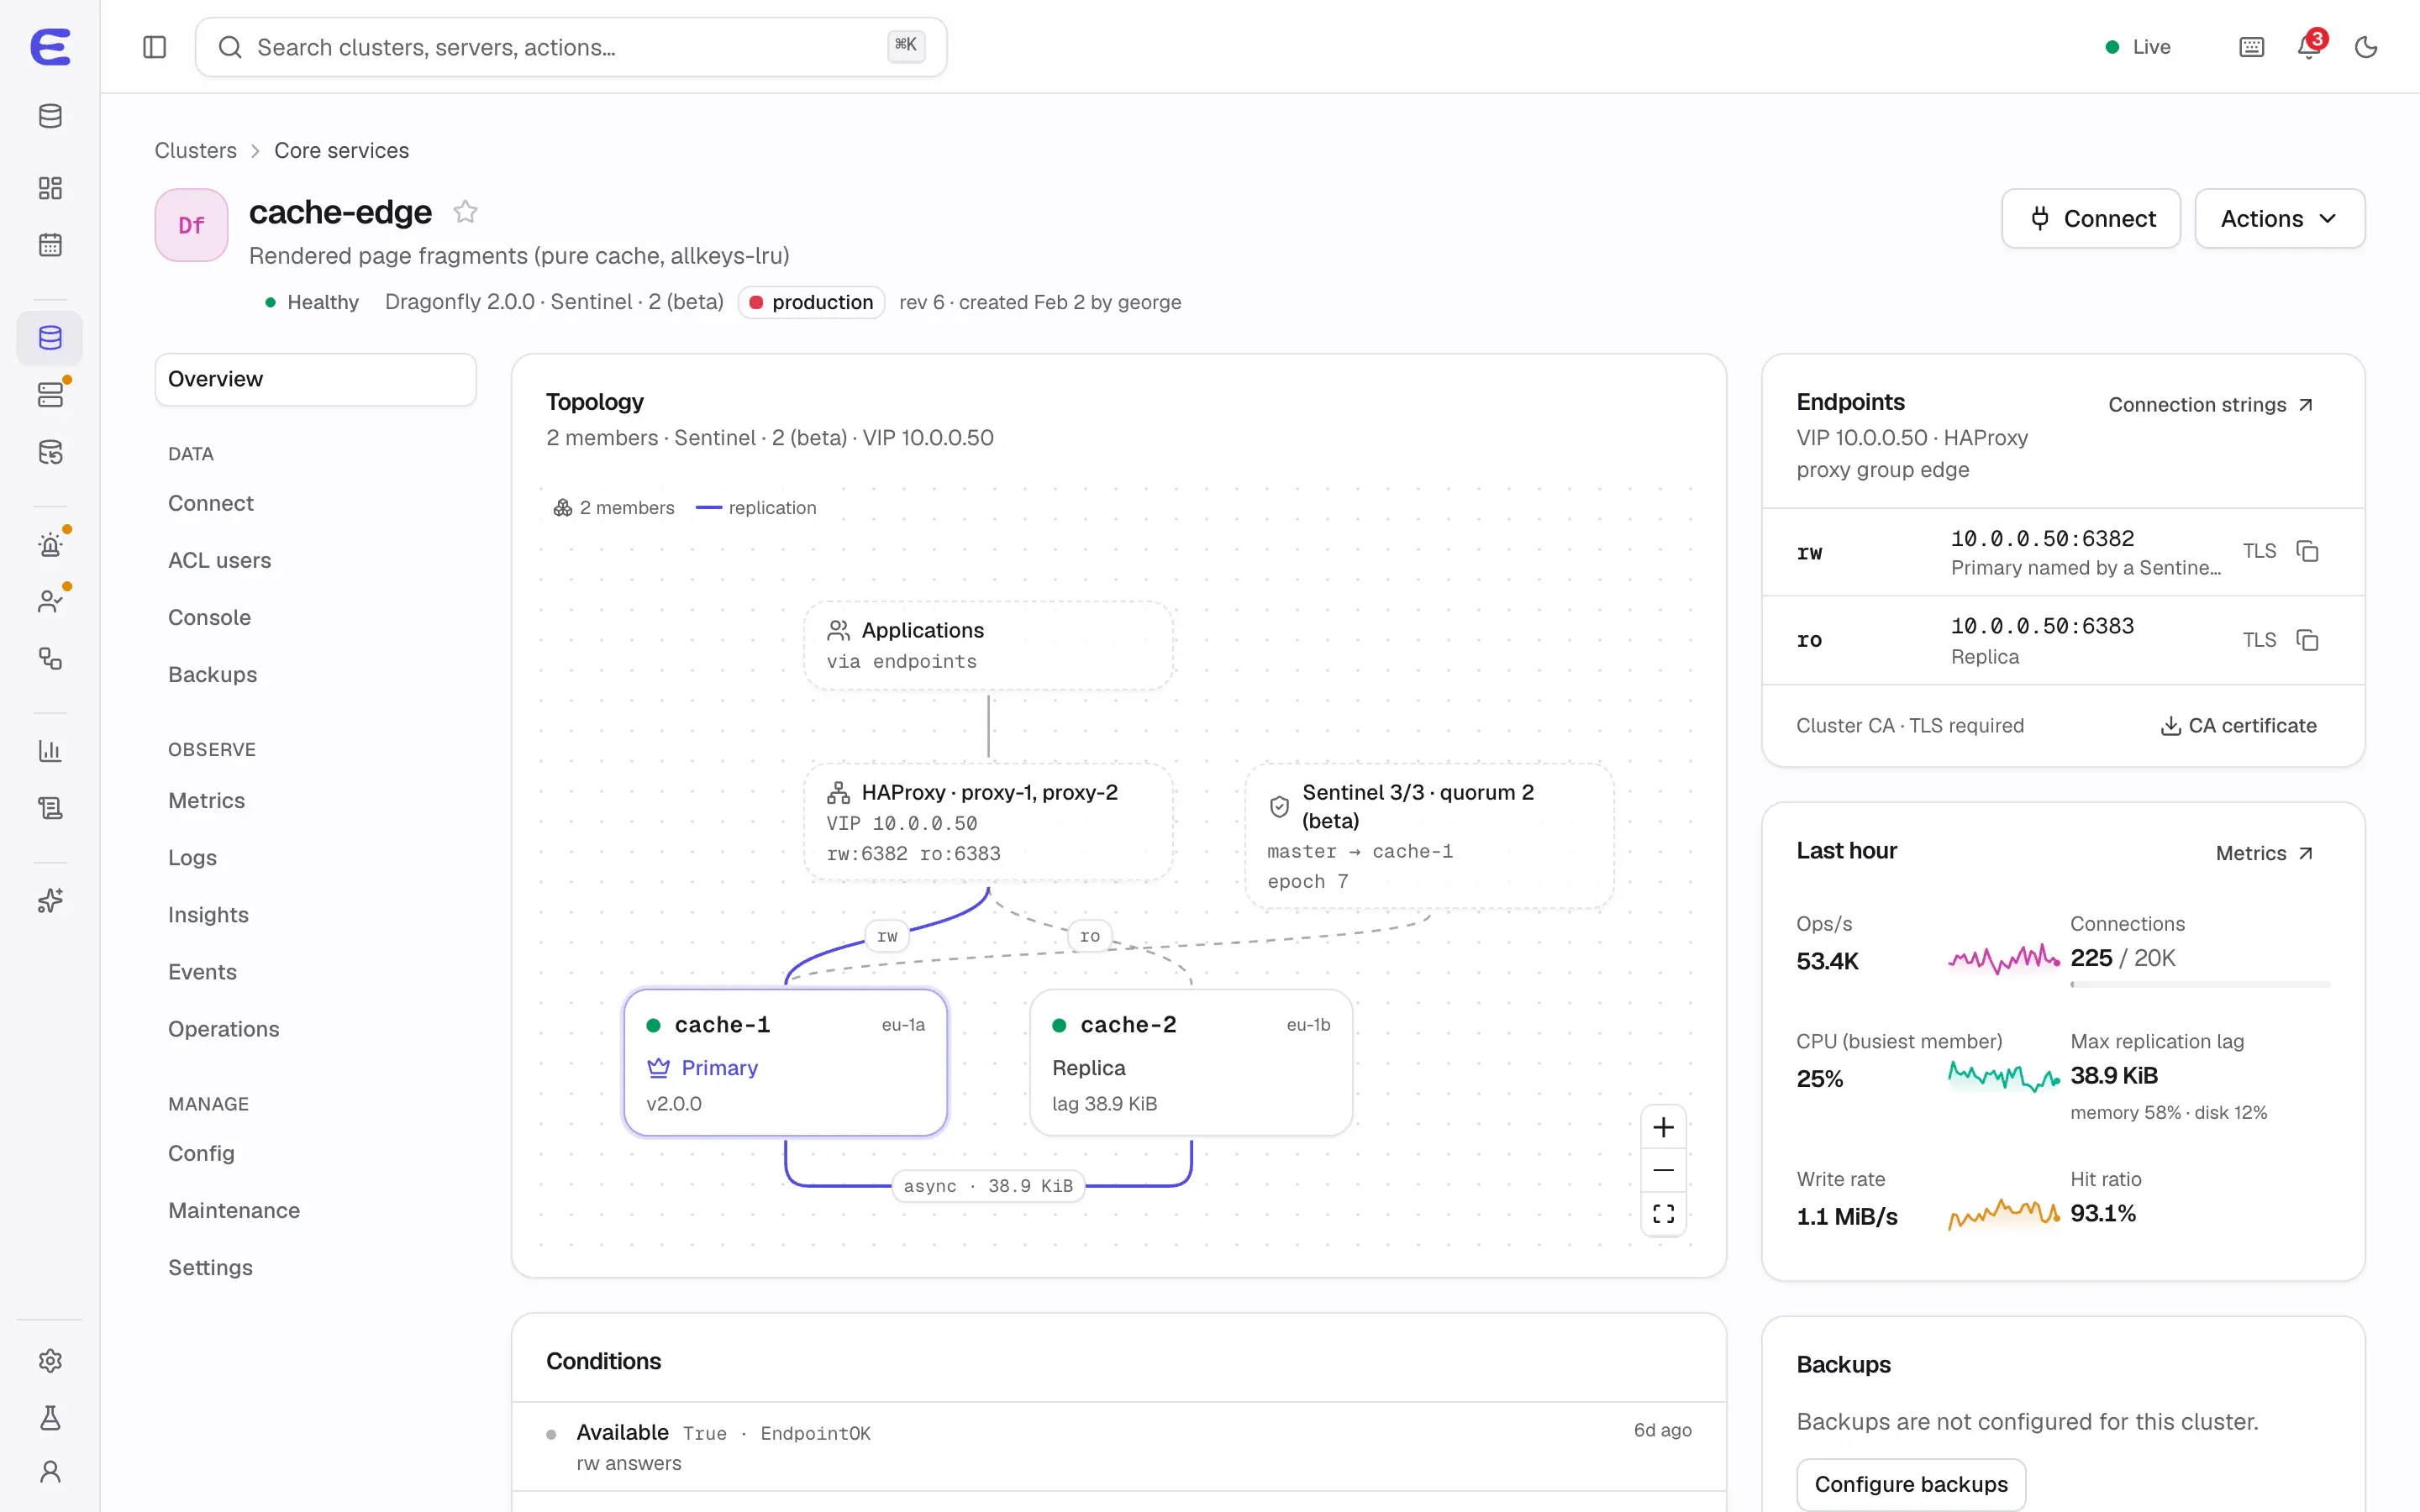
Task: Zoom out of the topology graph
Action: pyautogui.click(x=1663, y=1170)
